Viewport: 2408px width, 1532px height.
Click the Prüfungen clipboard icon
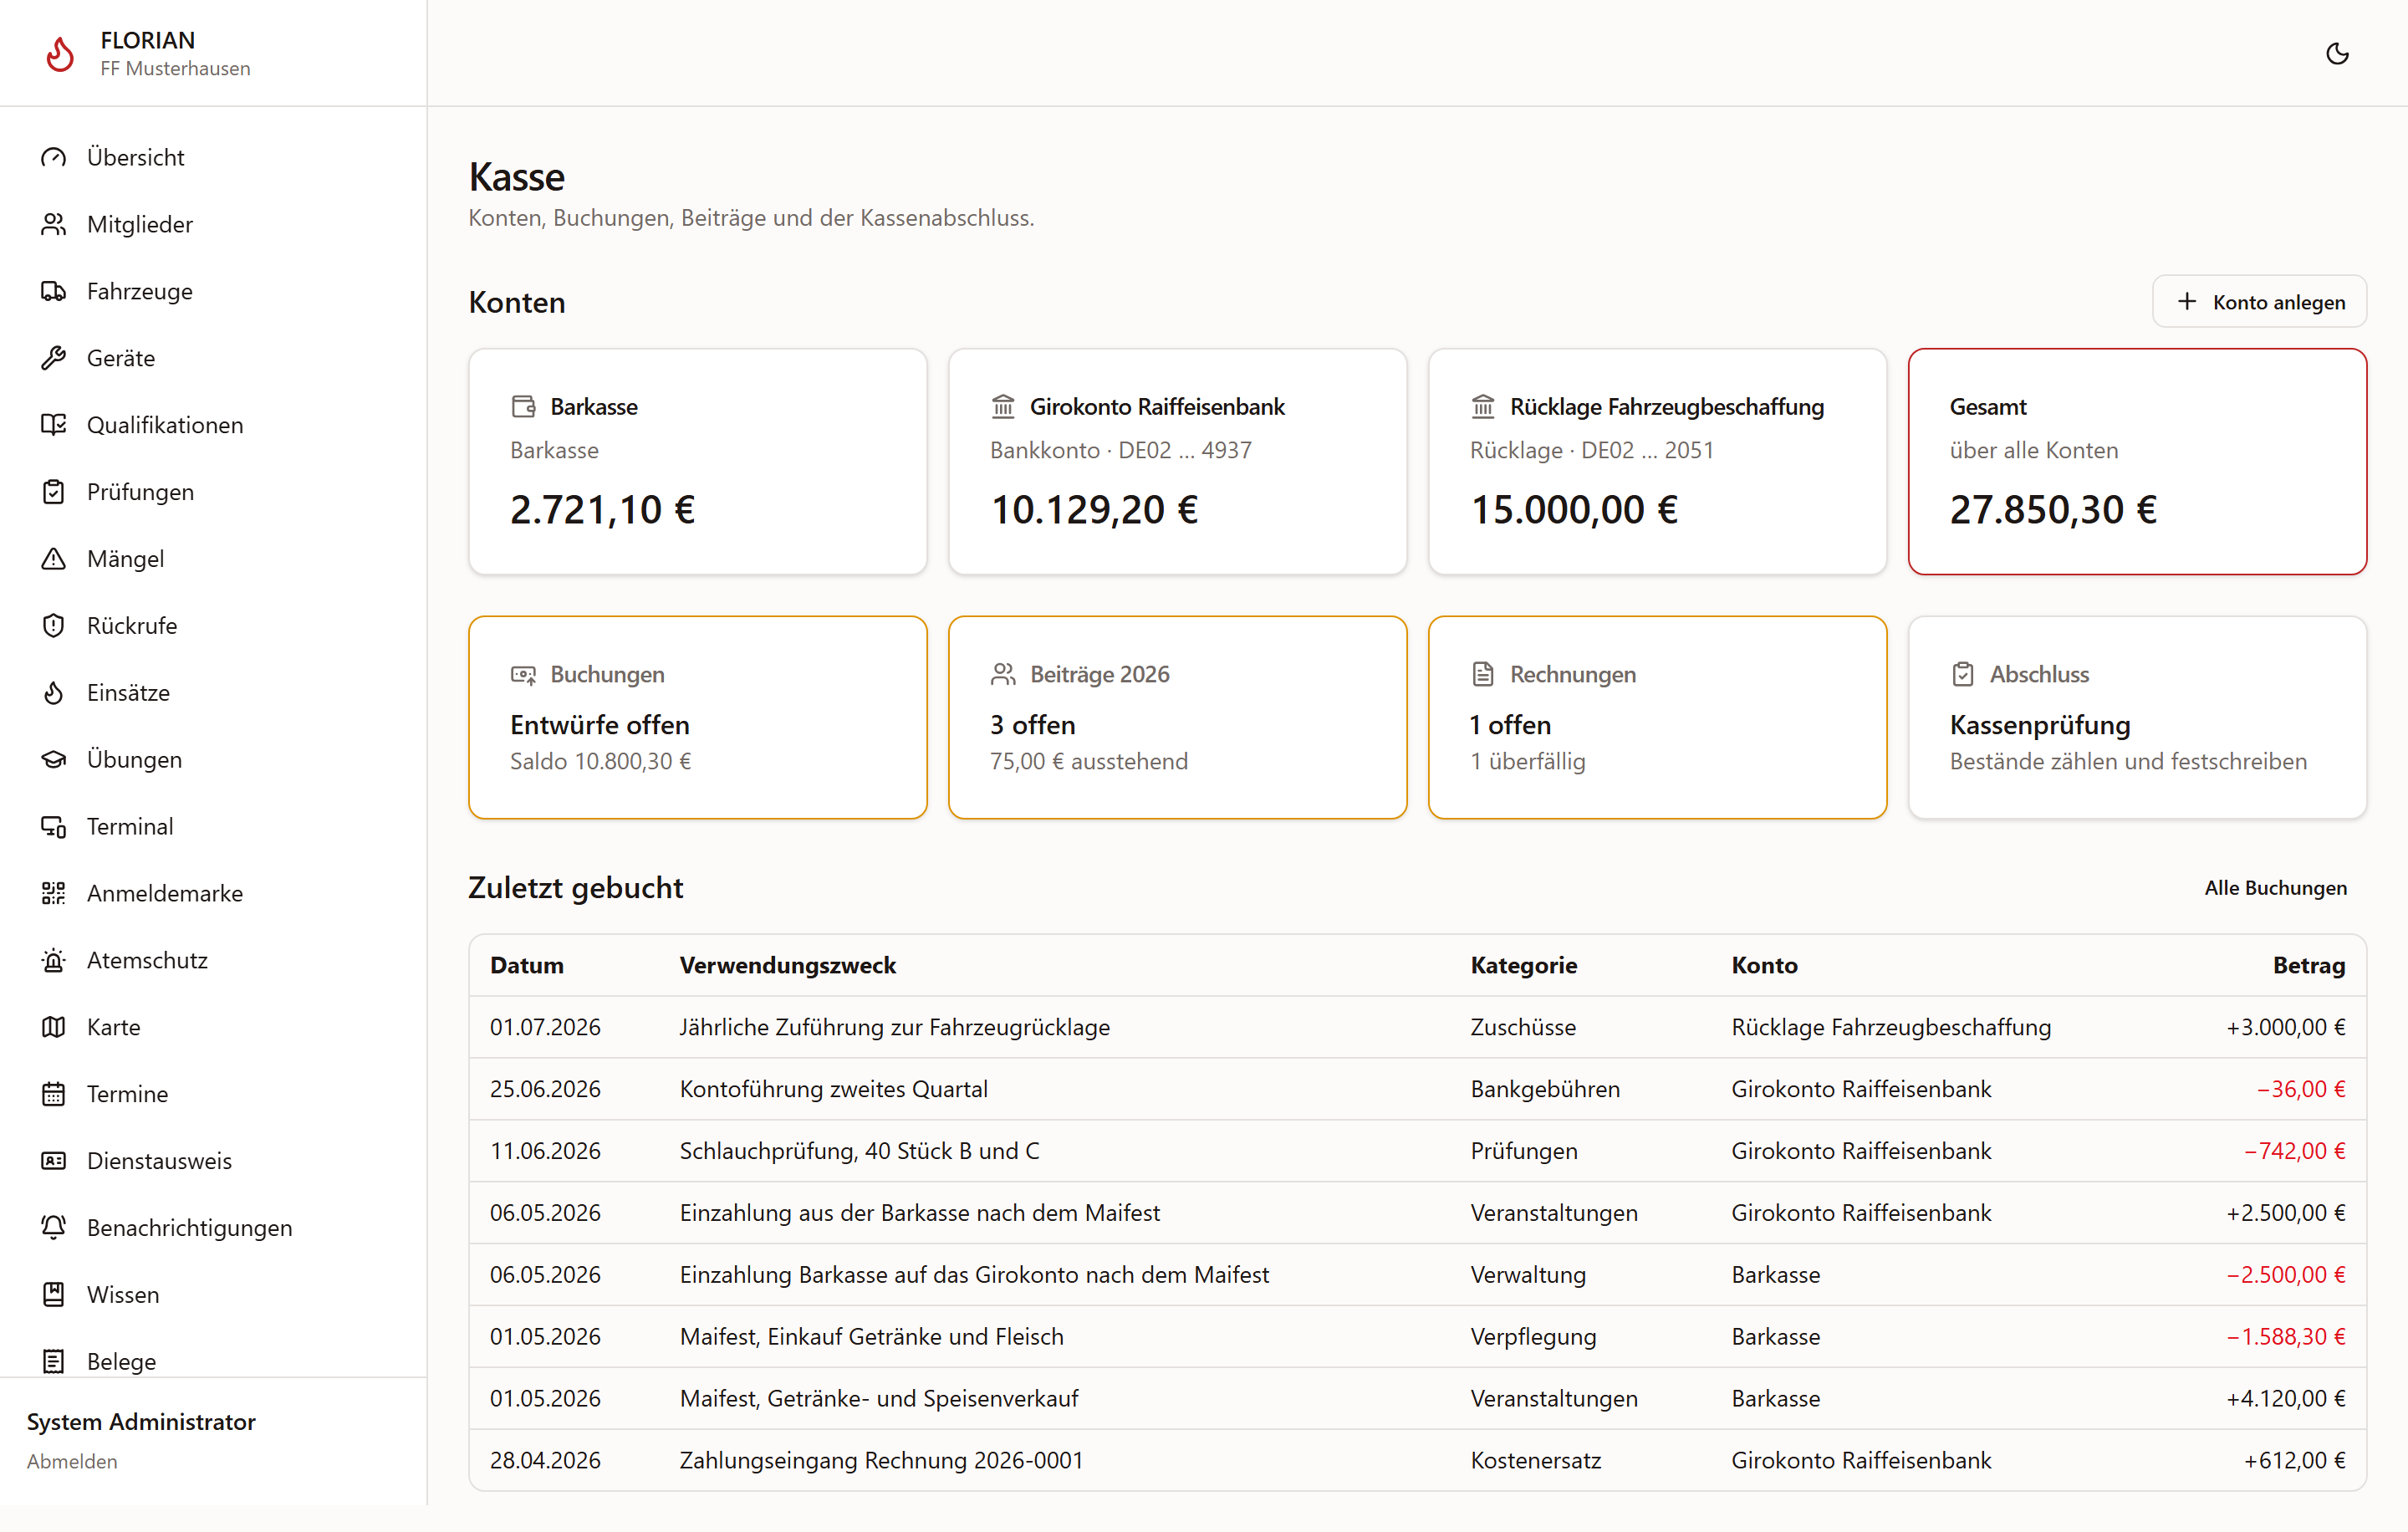click(x=53, y=492)
